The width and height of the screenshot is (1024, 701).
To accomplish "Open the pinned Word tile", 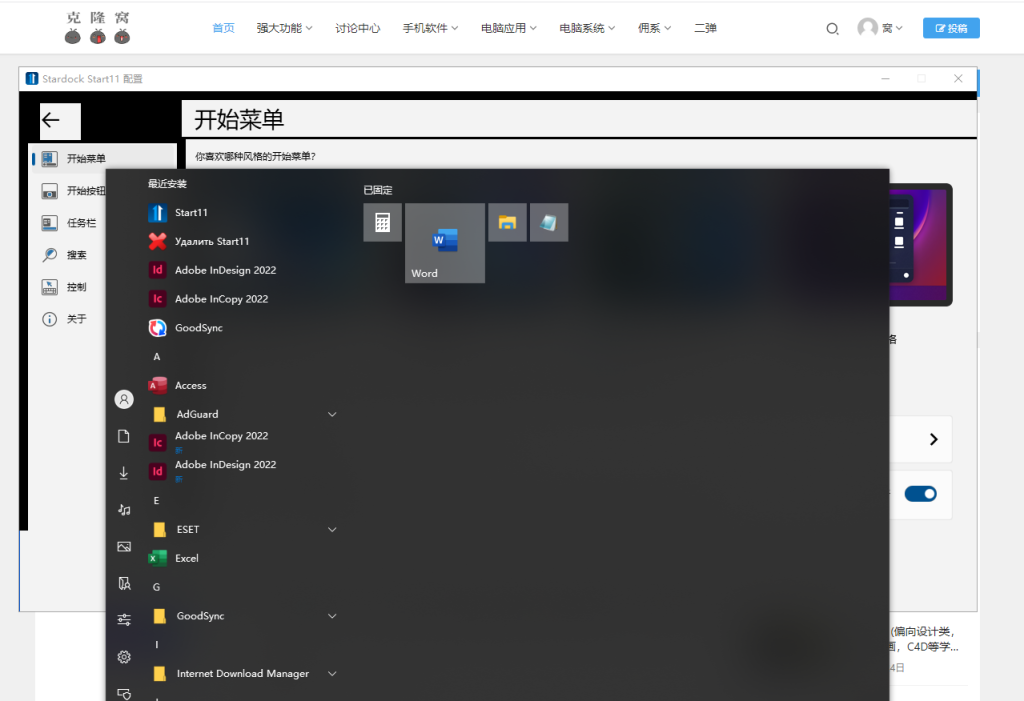I will (445, 243).
